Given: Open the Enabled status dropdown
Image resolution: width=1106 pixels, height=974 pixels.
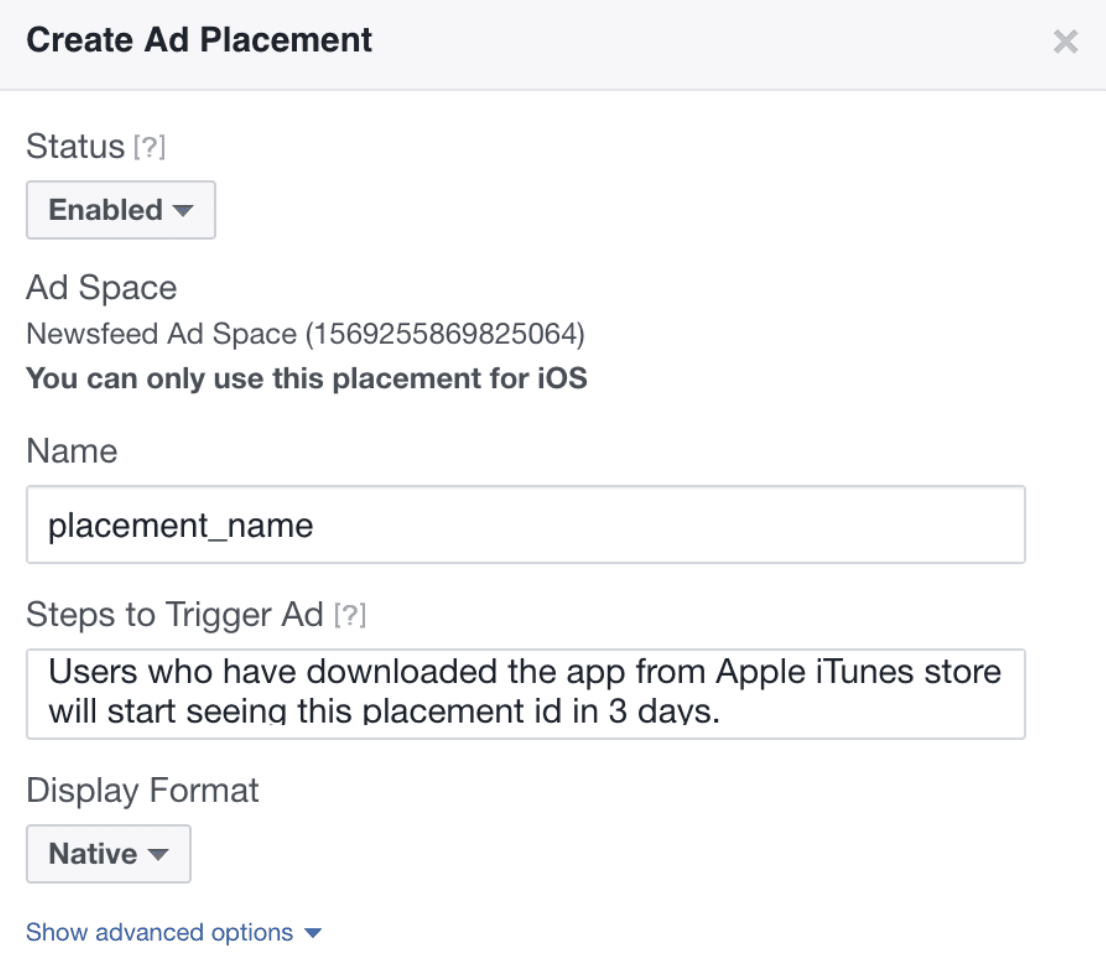Looking at the screenshot, I should (121, 209).
